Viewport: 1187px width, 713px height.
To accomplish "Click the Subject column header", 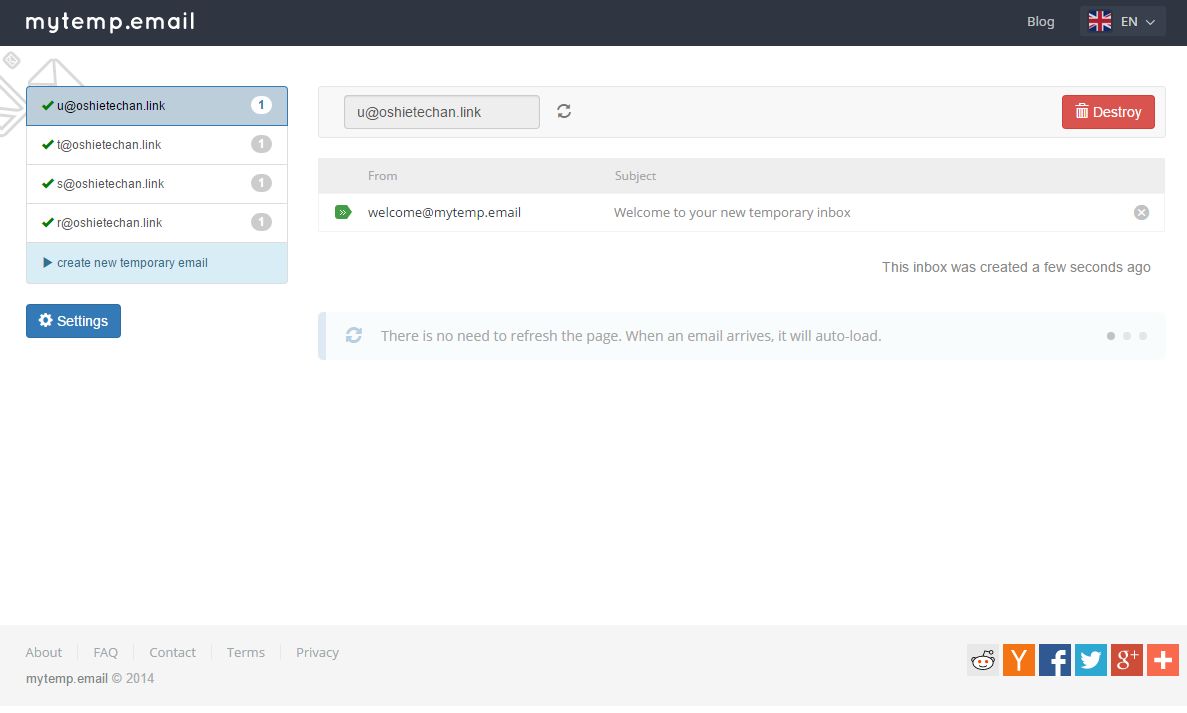I will point(635,176).
